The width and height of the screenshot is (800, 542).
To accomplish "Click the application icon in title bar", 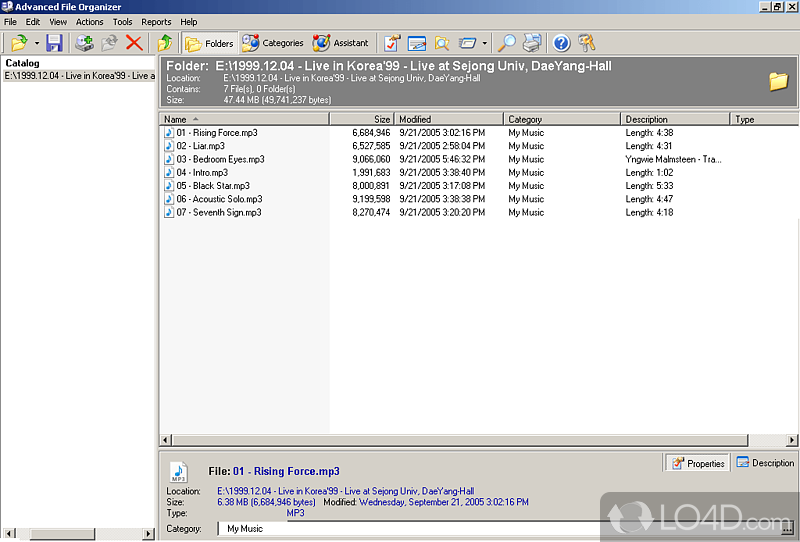I will [x=7, y=7].
